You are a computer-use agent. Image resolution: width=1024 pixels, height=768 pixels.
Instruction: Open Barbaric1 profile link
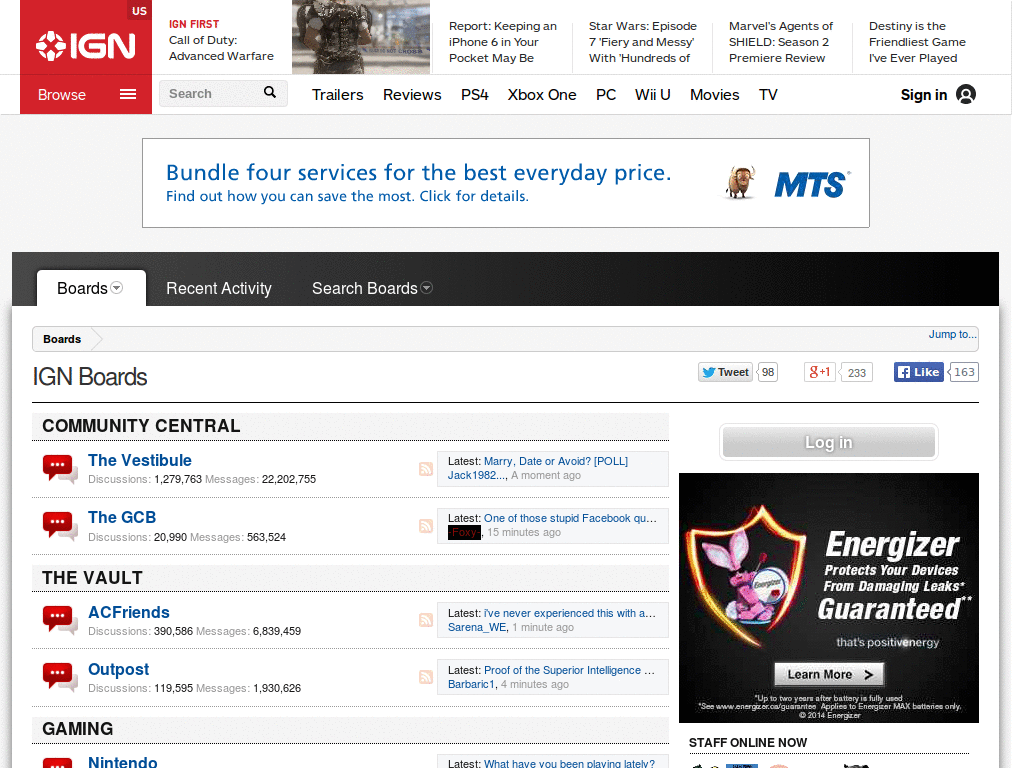click(472, 684)
